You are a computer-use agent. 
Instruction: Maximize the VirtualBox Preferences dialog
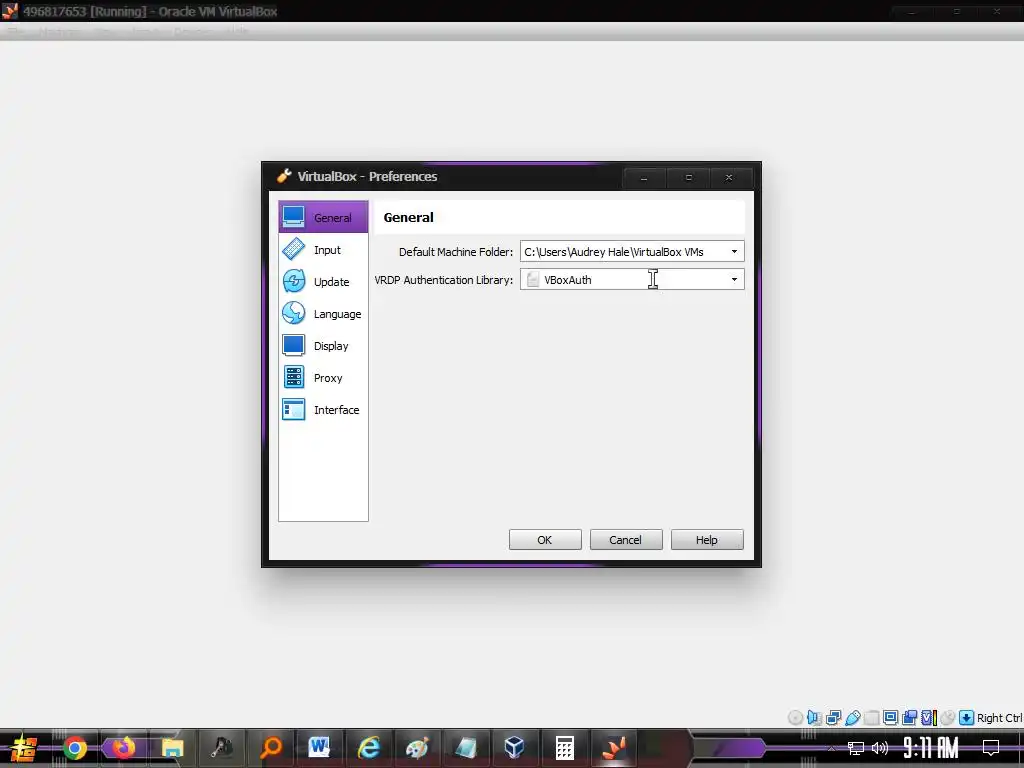[688, 178]
